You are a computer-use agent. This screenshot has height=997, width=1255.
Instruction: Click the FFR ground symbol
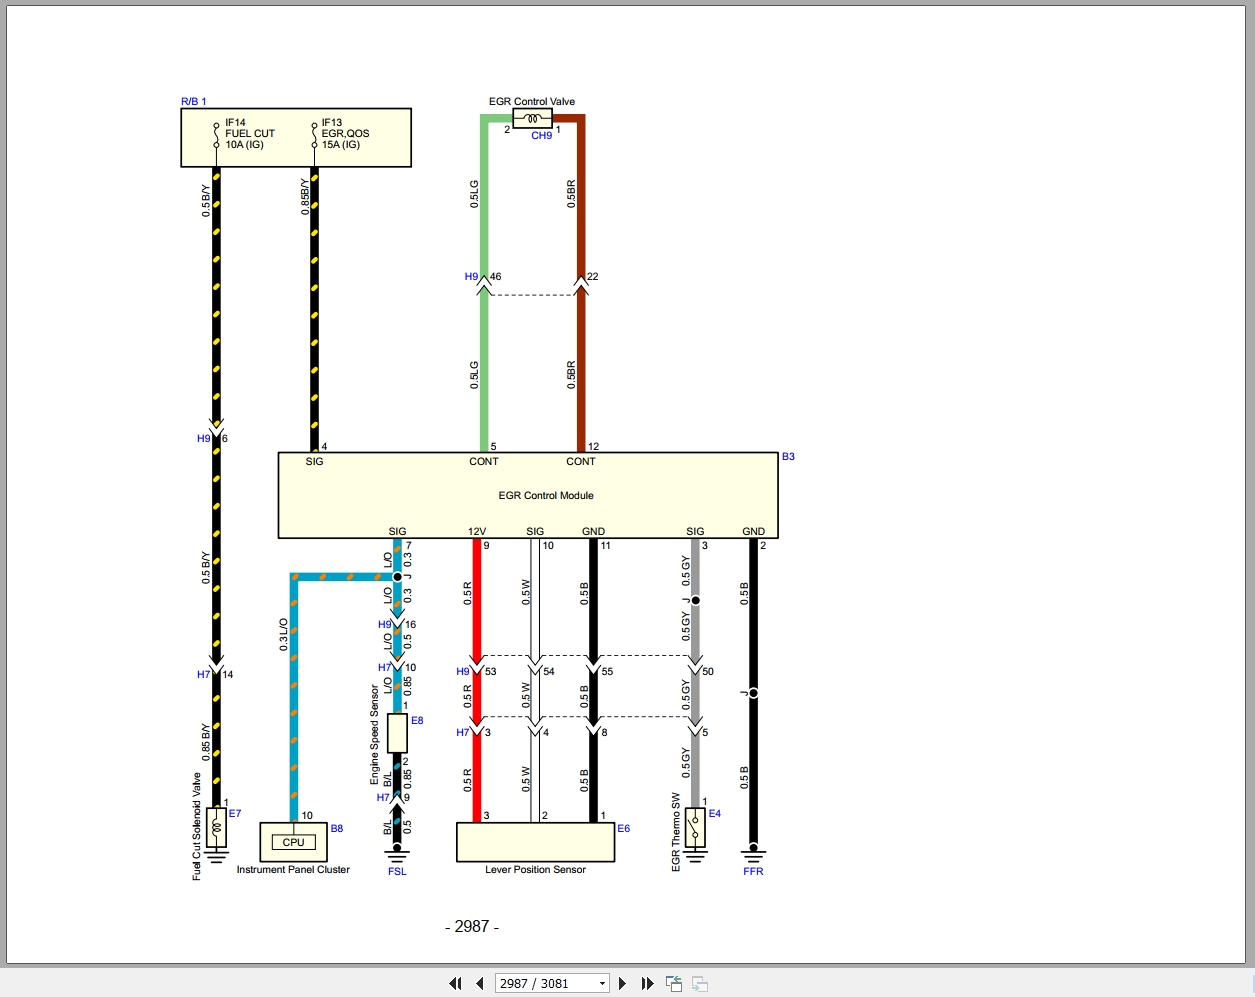pos(753,854)
